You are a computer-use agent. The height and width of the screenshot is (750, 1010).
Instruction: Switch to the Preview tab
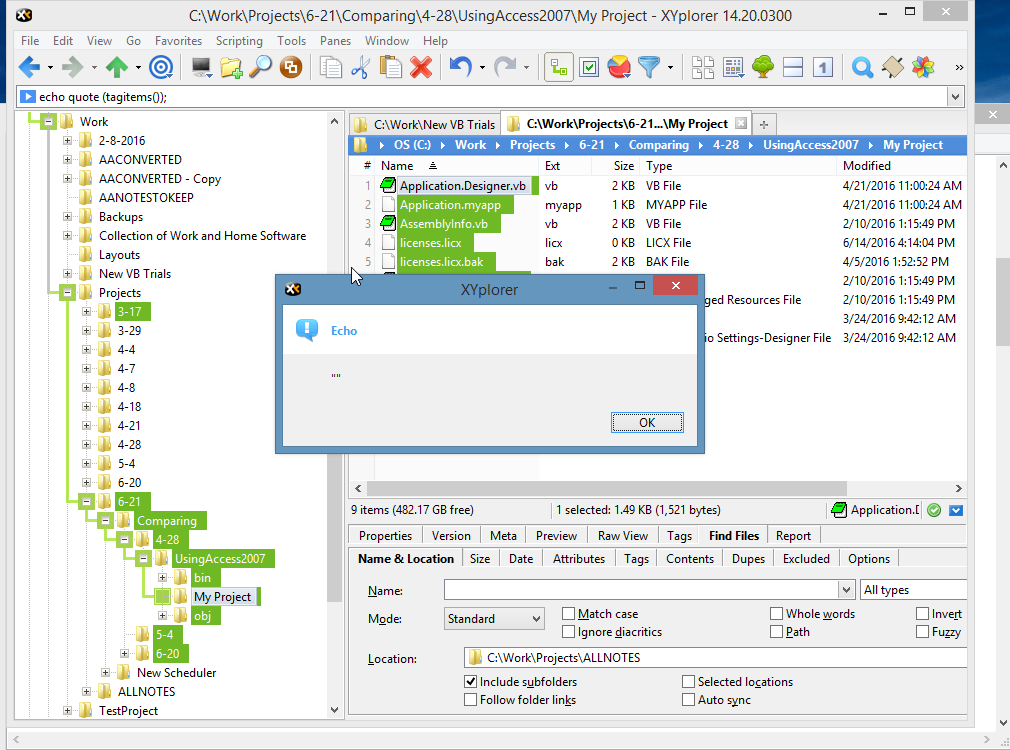[x=556, y=536]
